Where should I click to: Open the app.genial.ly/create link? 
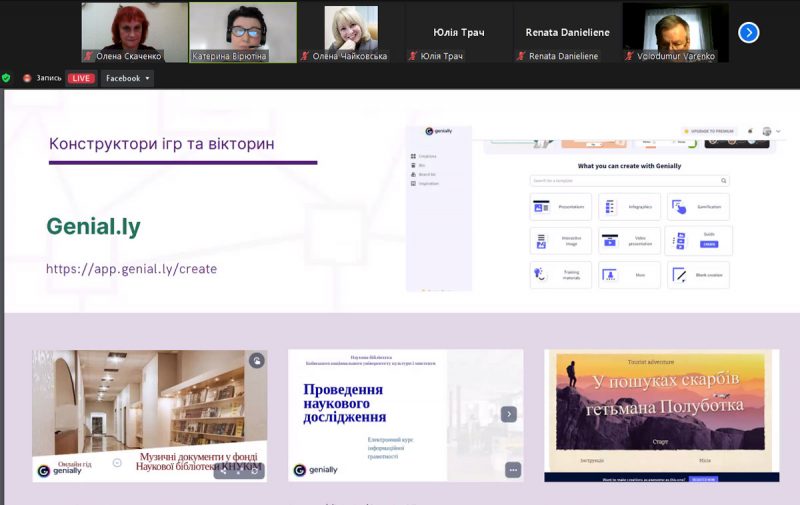[131, 269]
